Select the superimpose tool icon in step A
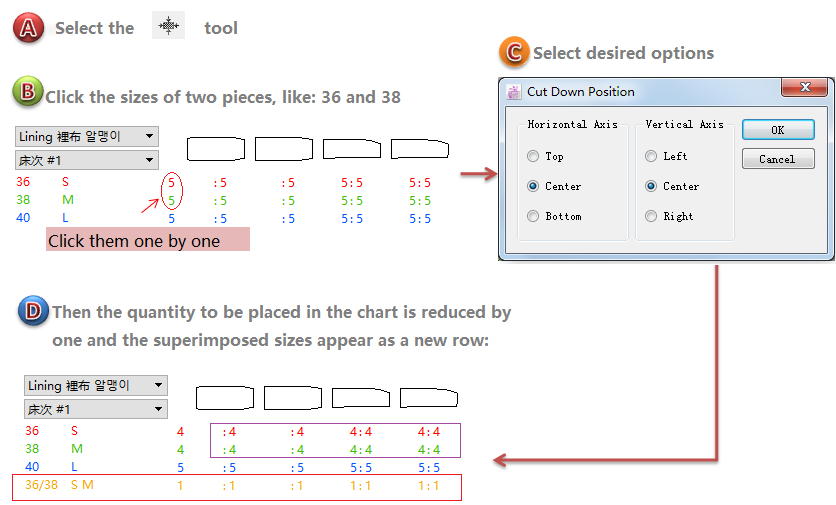 coord(169,26)
